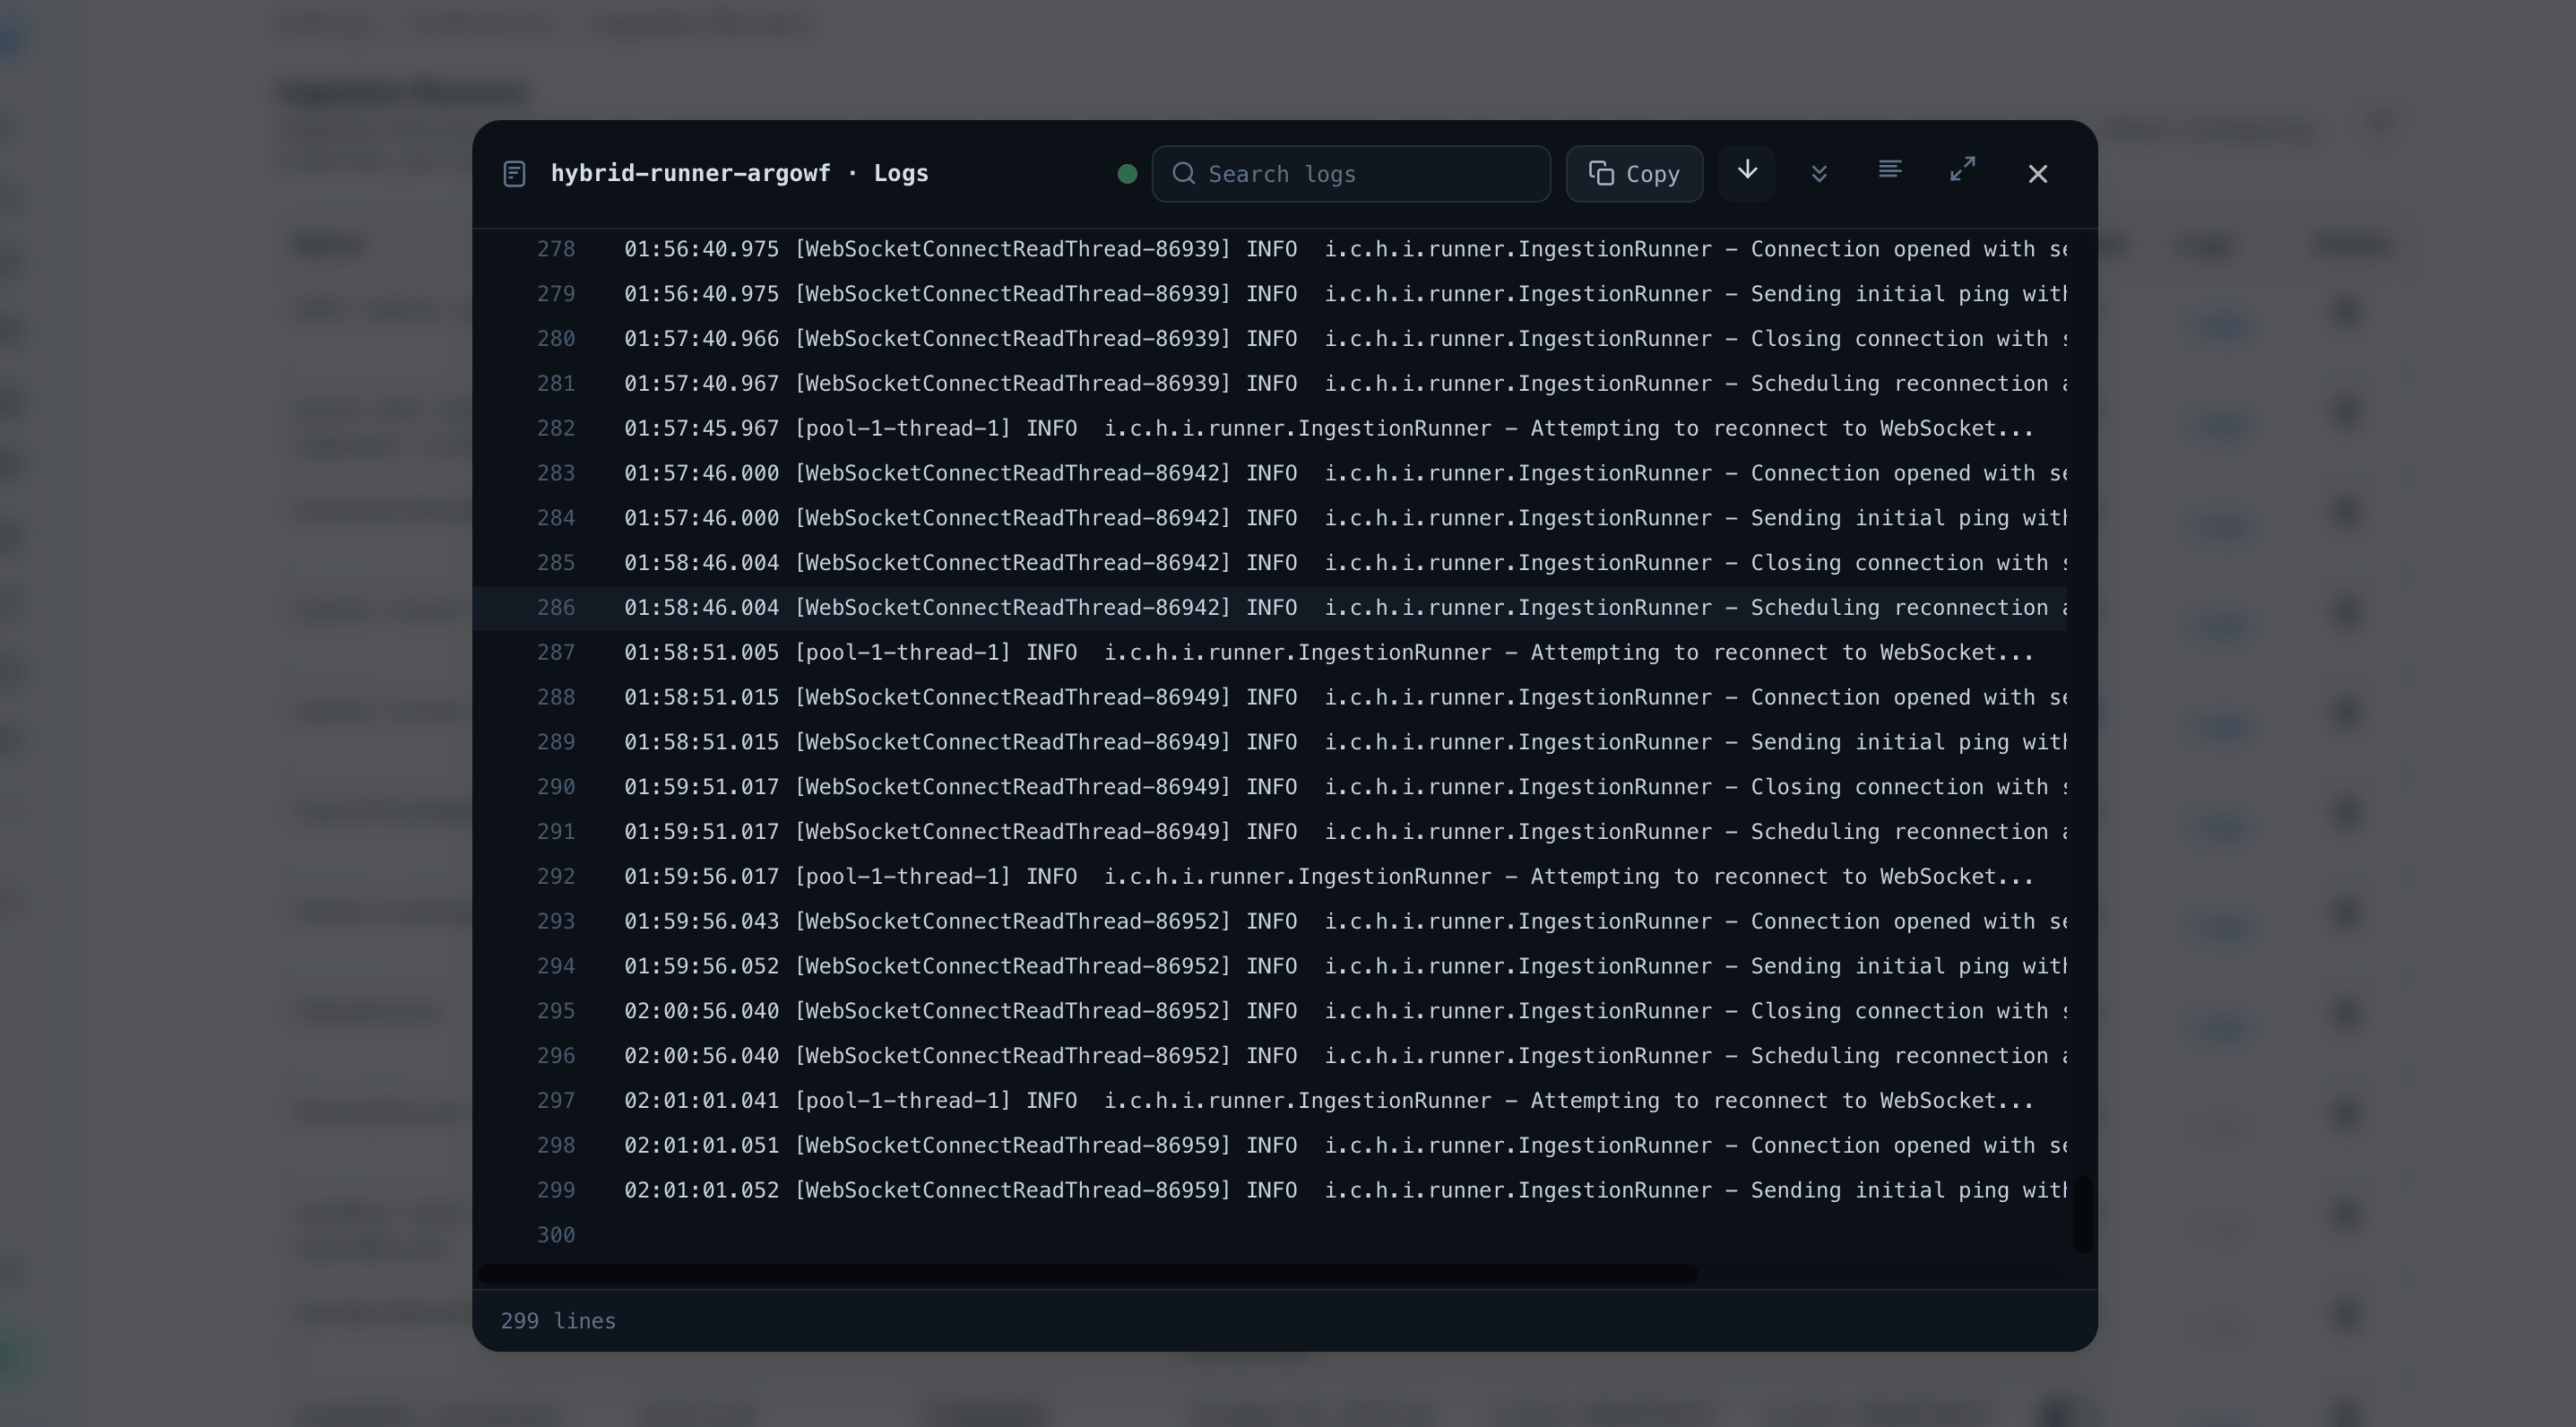Viewport: 2576px width, 1427px height.
Task: Select log line 295 'Closing connection' at 02:00:56.040
Action: 1270,1011
